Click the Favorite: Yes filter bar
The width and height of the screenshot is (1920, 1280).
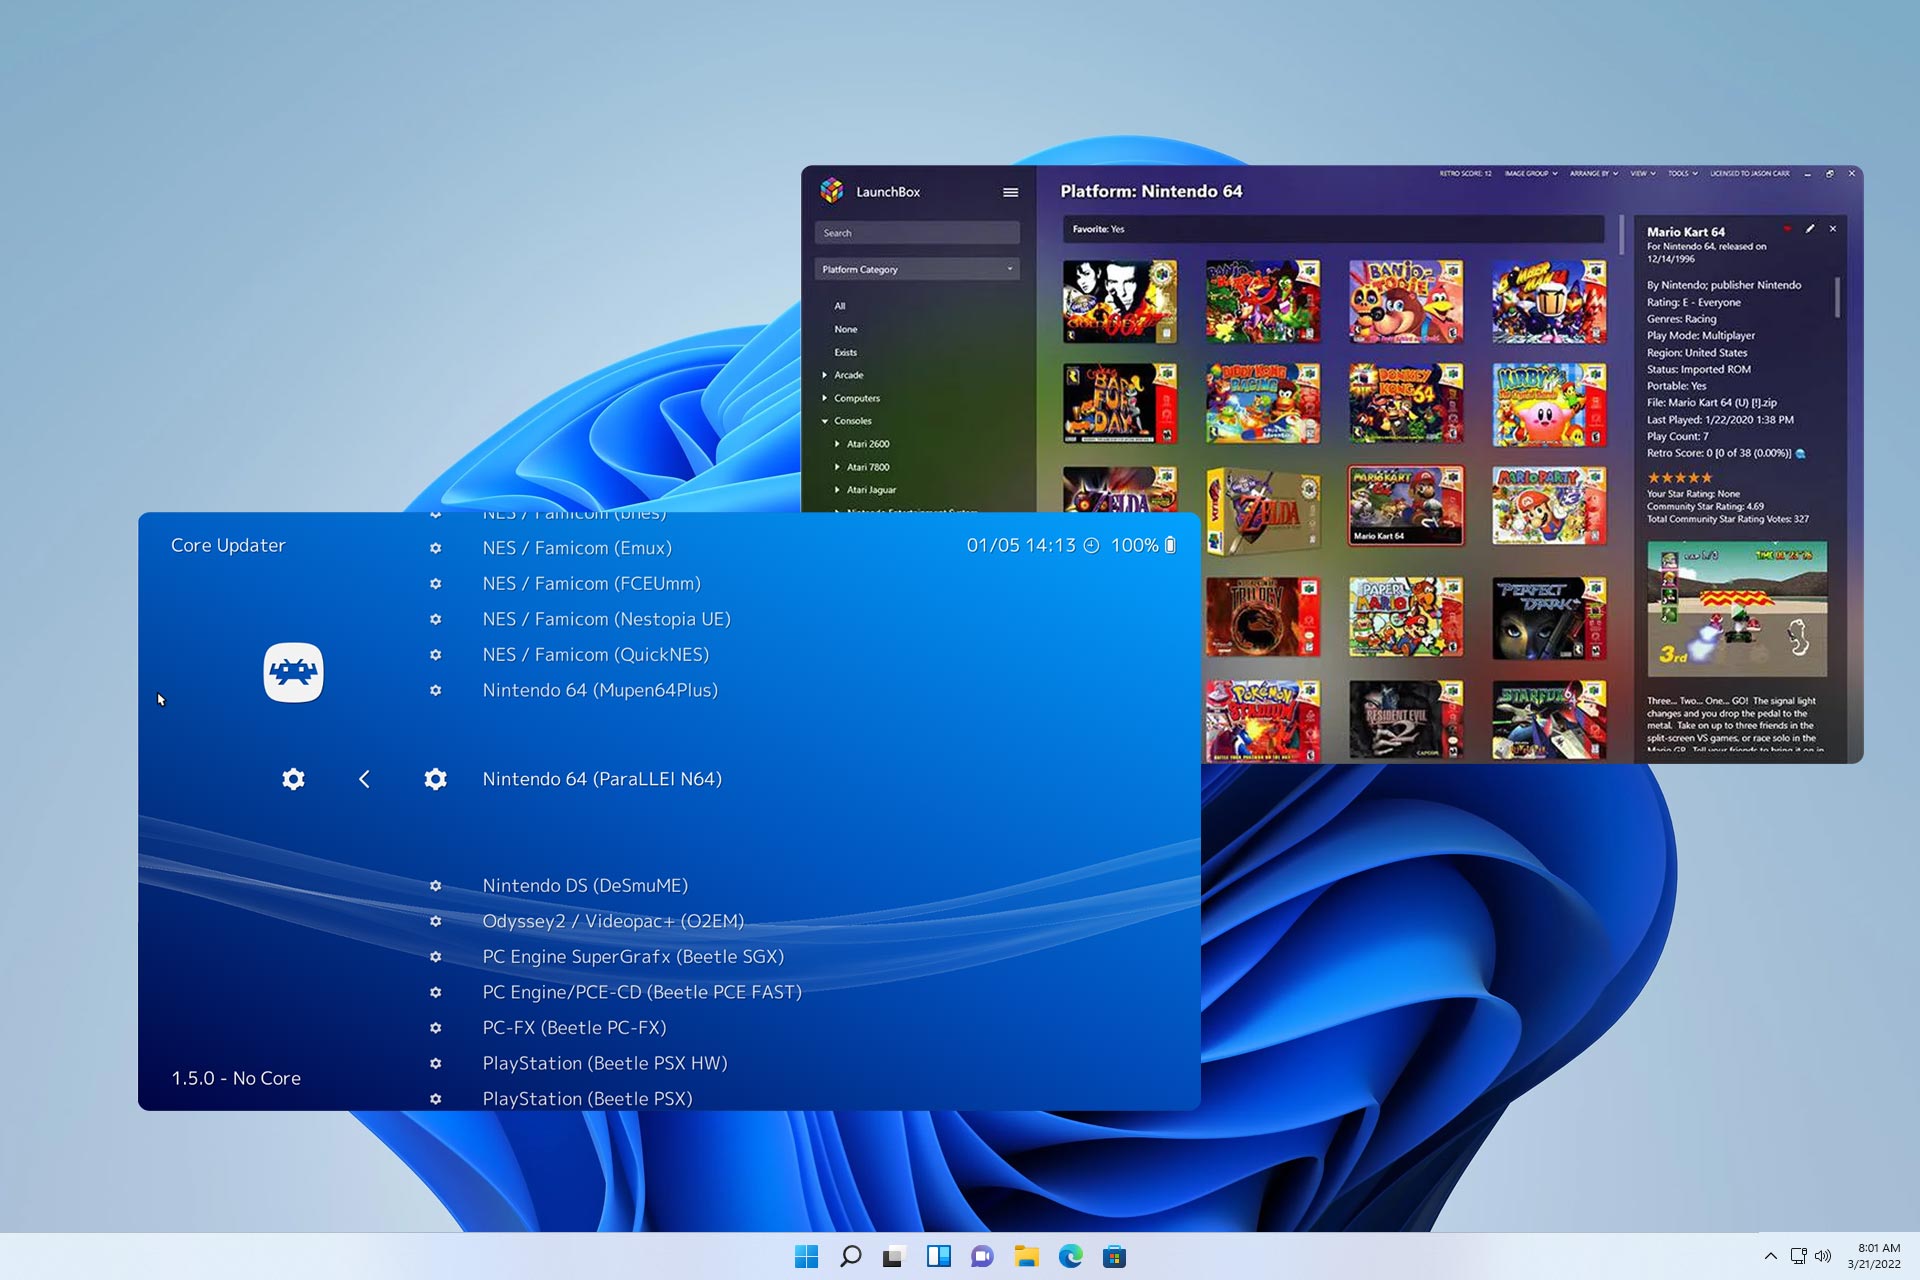[x=1333, y=229]
